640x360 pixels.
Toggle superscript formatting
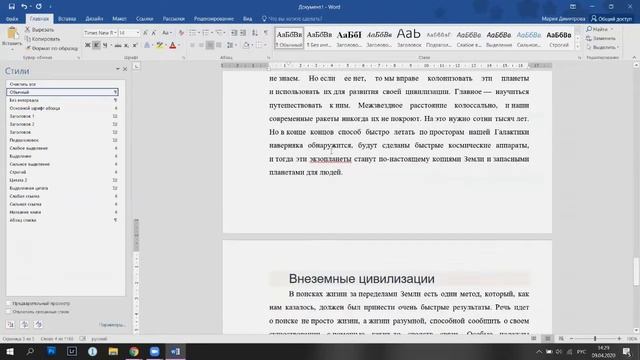pos(135,45)
